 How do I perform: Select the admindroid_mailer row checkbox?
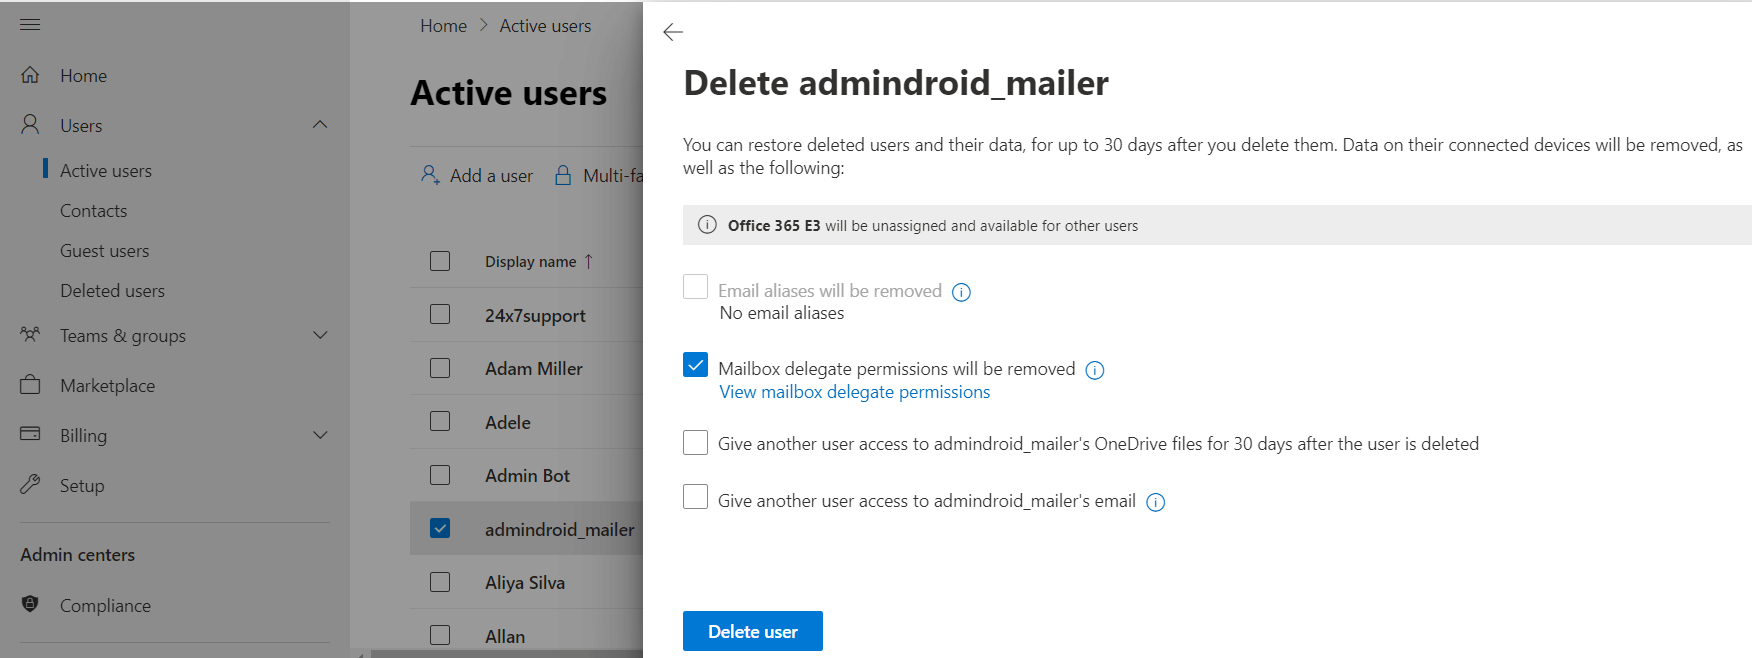(x=440, y=528)
